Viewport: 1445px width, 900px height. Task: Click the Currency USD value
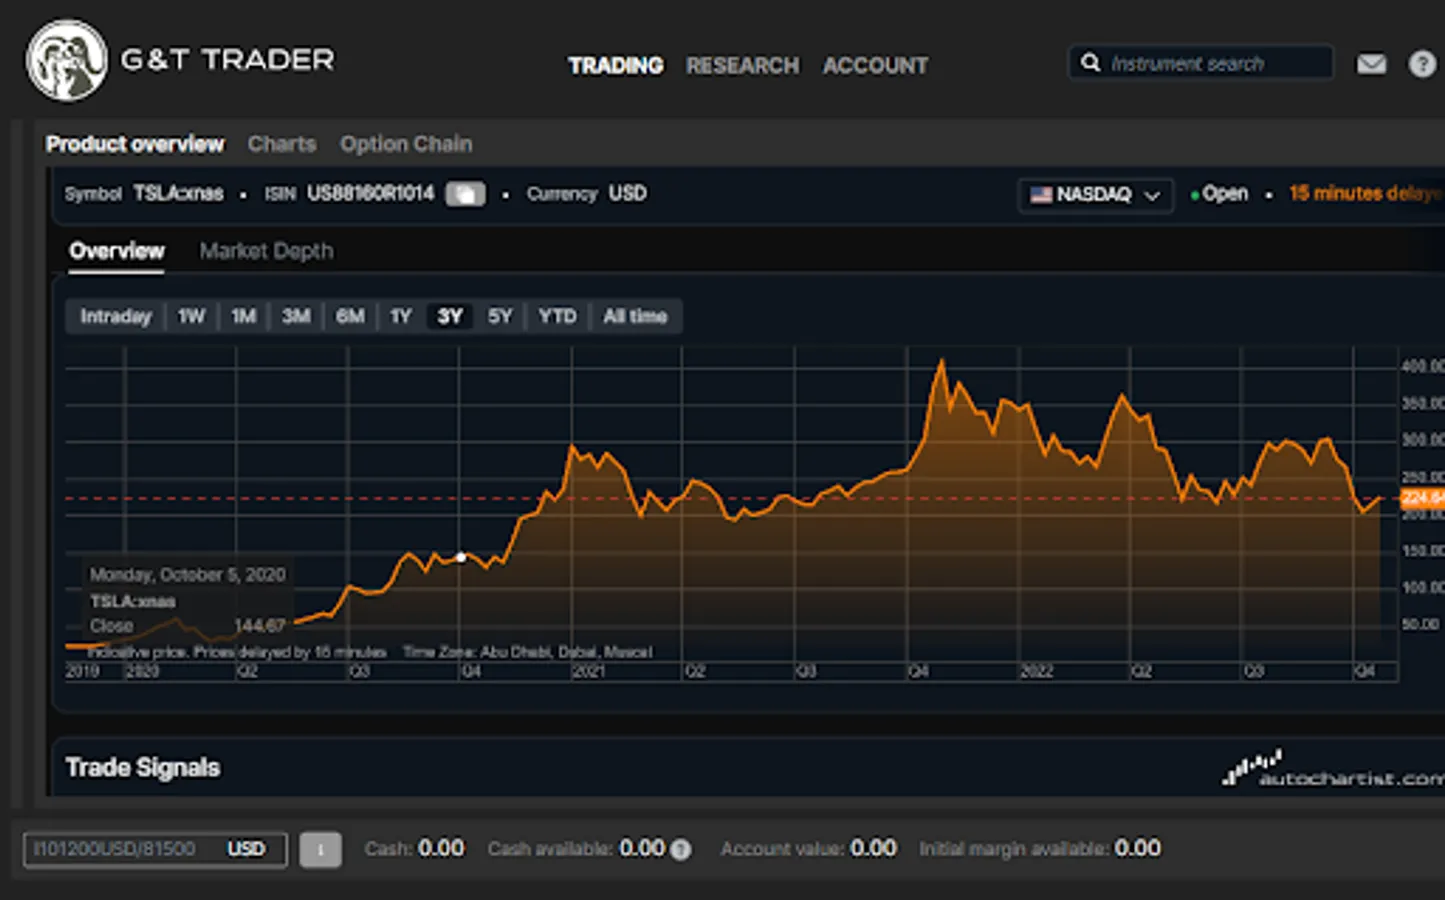click(628, 194)
